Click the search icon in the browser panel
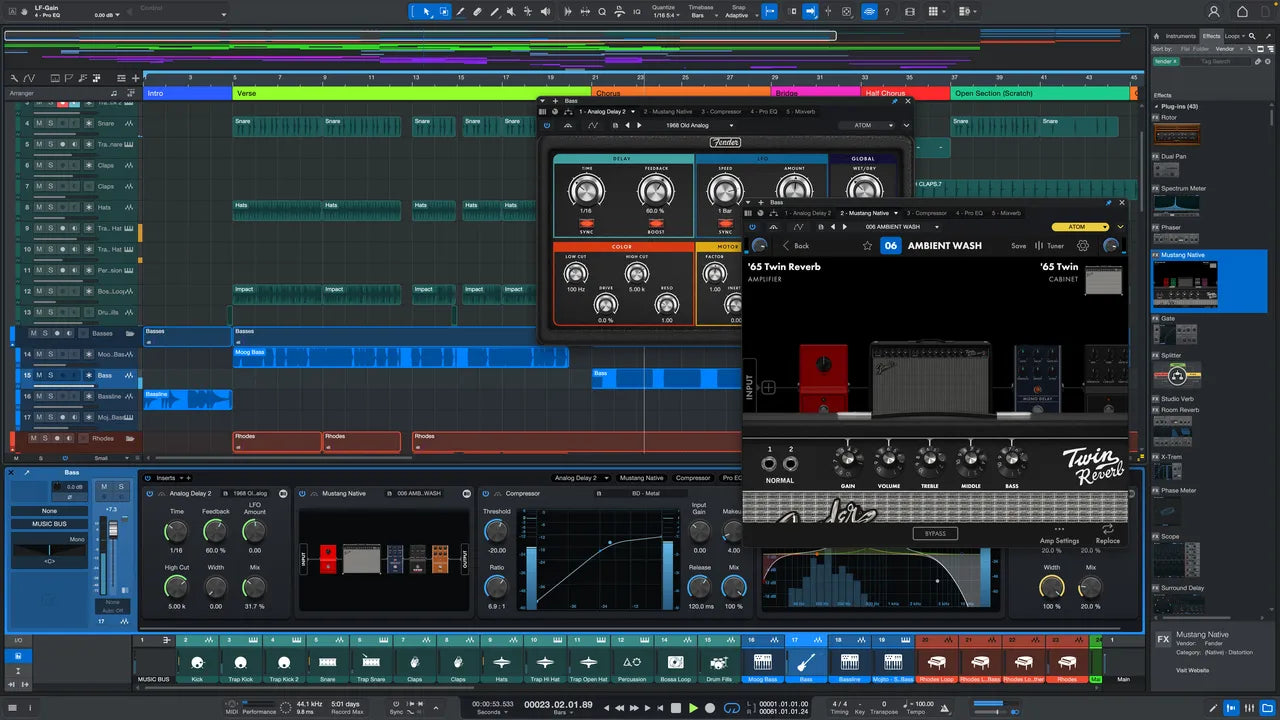This screenshot has height=720, width=1280. pos(1253,36)
